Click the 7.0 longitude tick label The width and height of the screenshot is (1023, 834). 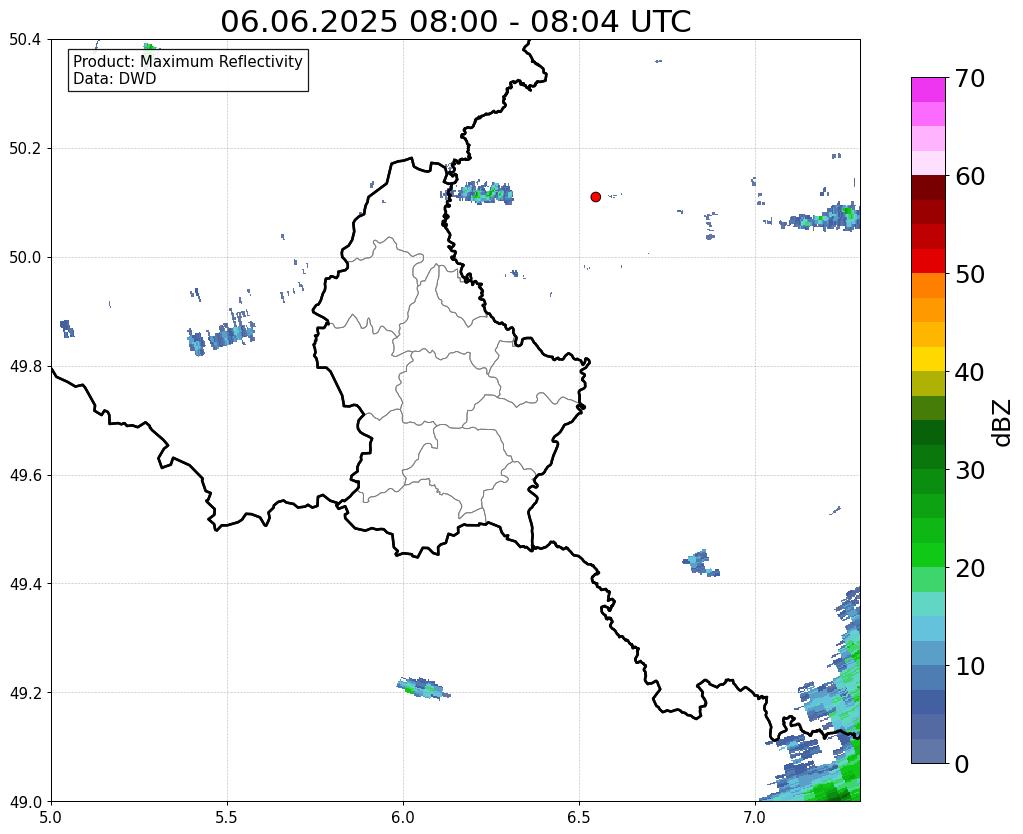click(x=755, y=817)
